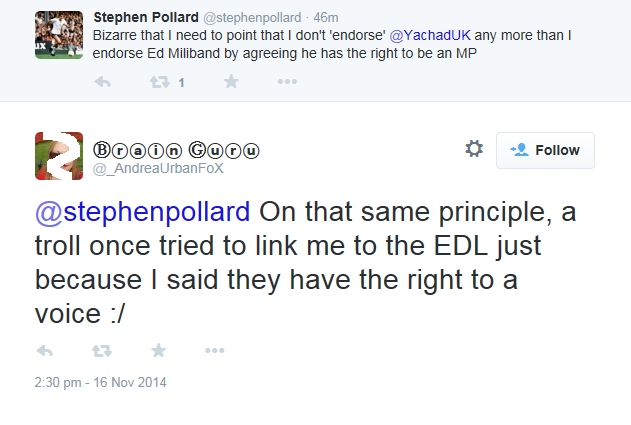Click the @stephenpollard mention in reply
This screenshot has height=425, width=631.
pyautogui.click(x=143, y=215)
